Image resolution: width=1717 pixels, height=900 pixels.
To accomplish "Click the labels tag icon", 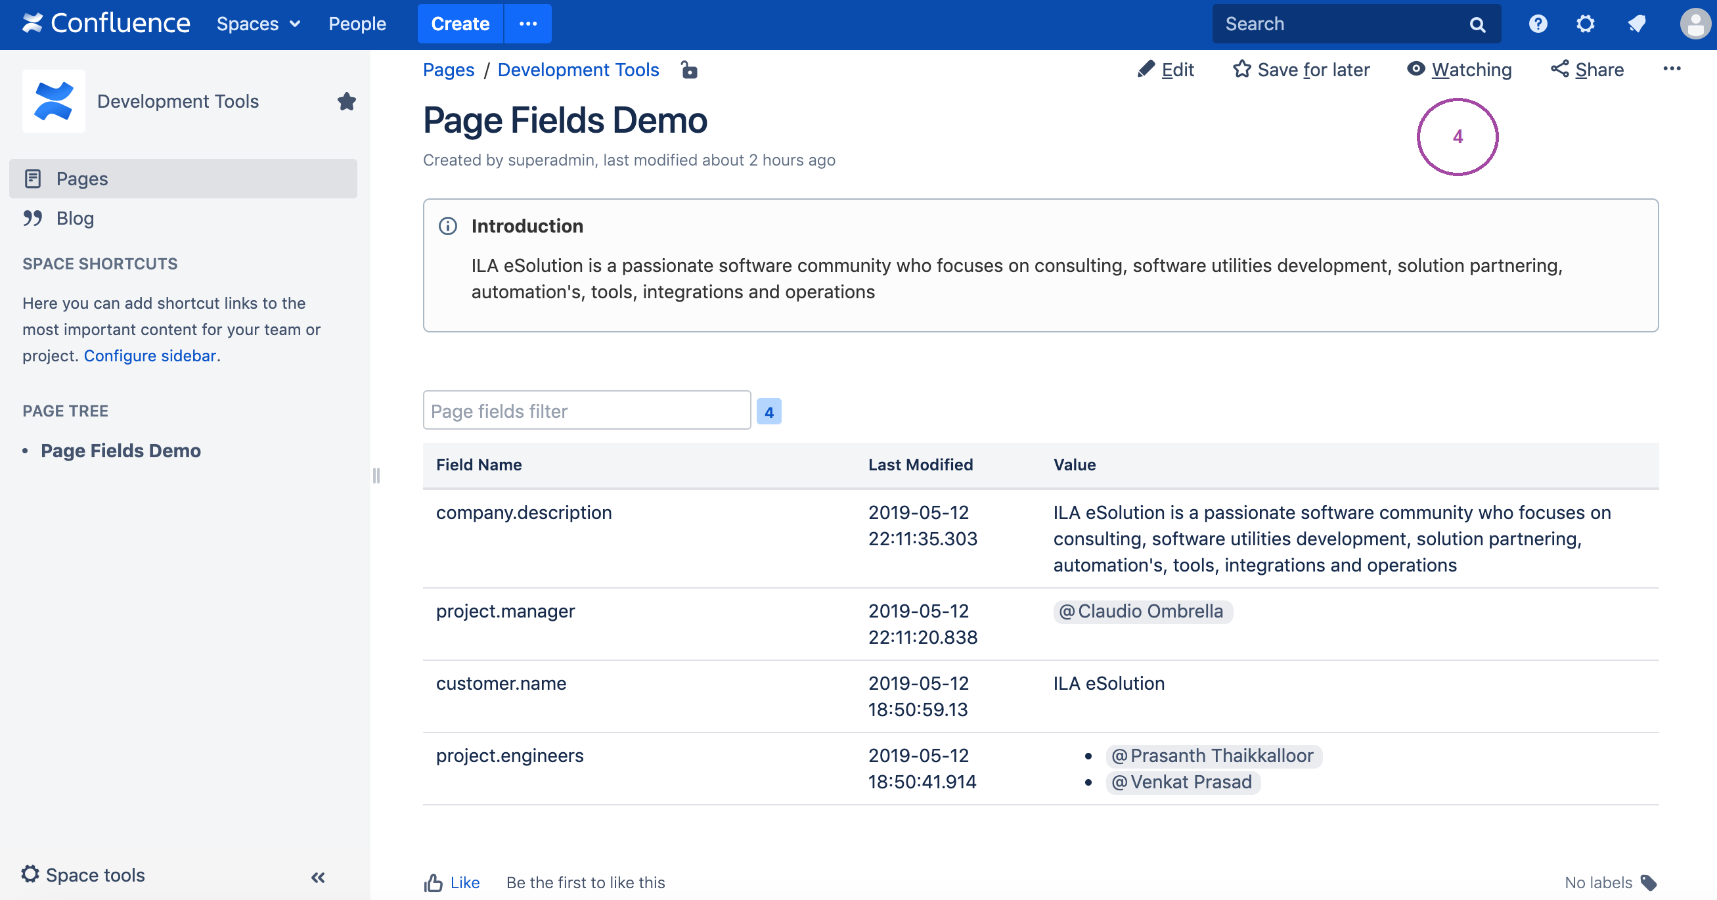I will 1648,883.
